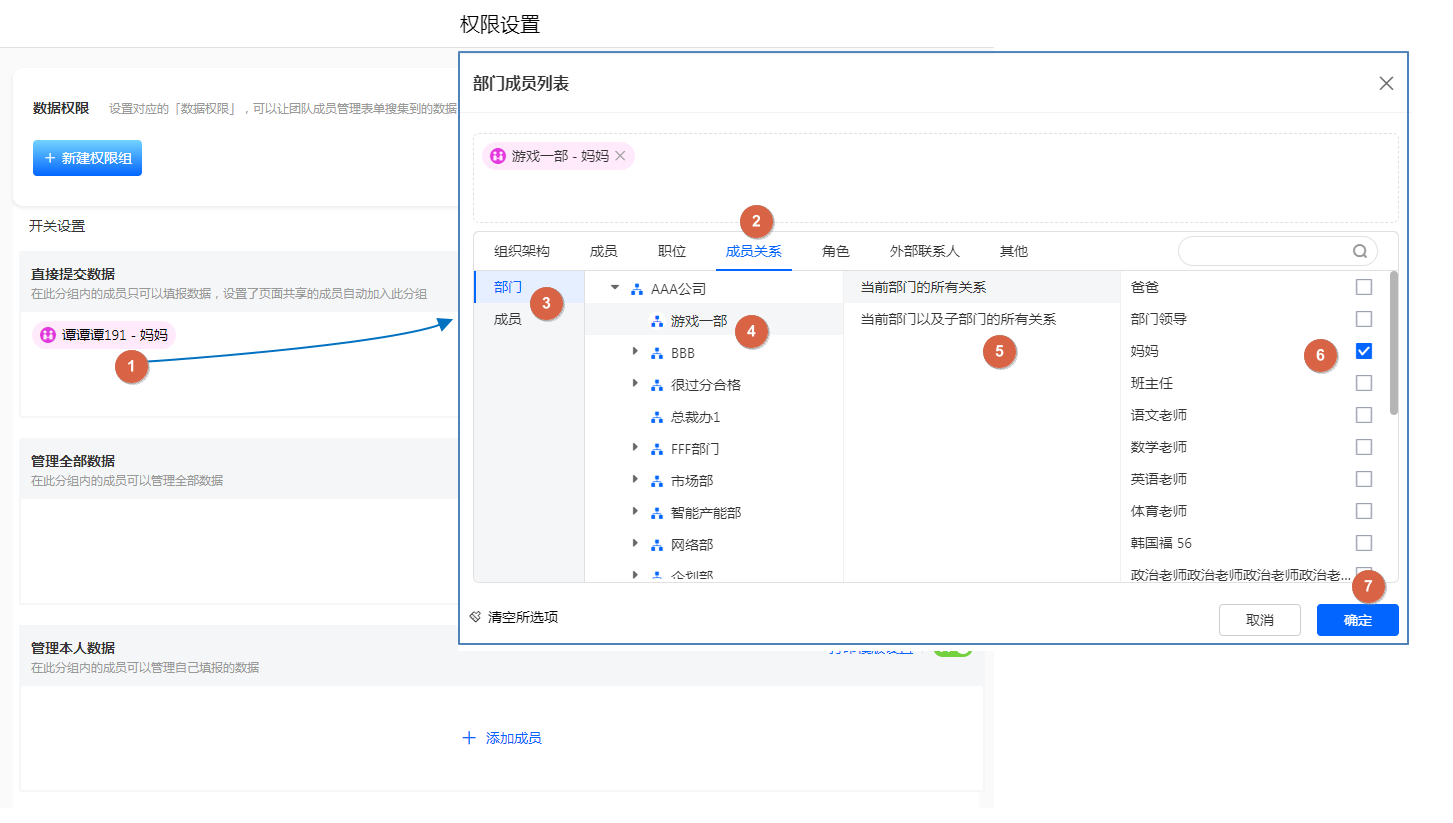Click the 总裁办1 department icon
This screenshot has height=823, width=1453.
pyautogui.click(x=657, y=417)
